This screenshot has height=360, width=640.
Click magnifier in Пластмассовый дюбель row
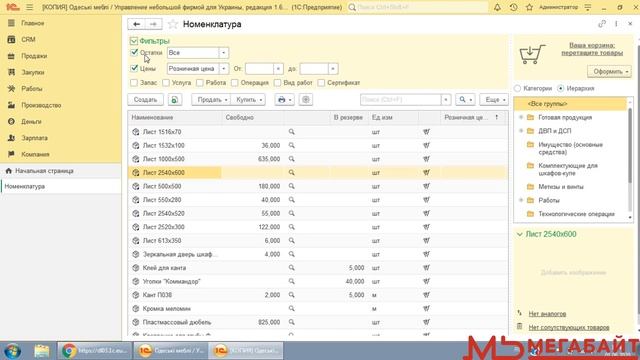(x=291, y=322)
